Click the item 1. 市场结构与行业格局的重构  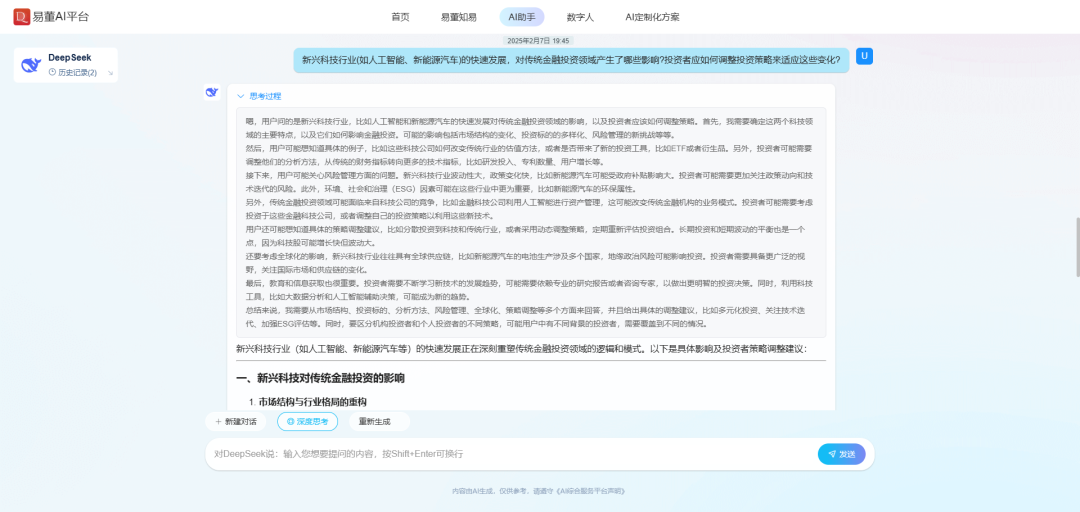click(307, 402)
